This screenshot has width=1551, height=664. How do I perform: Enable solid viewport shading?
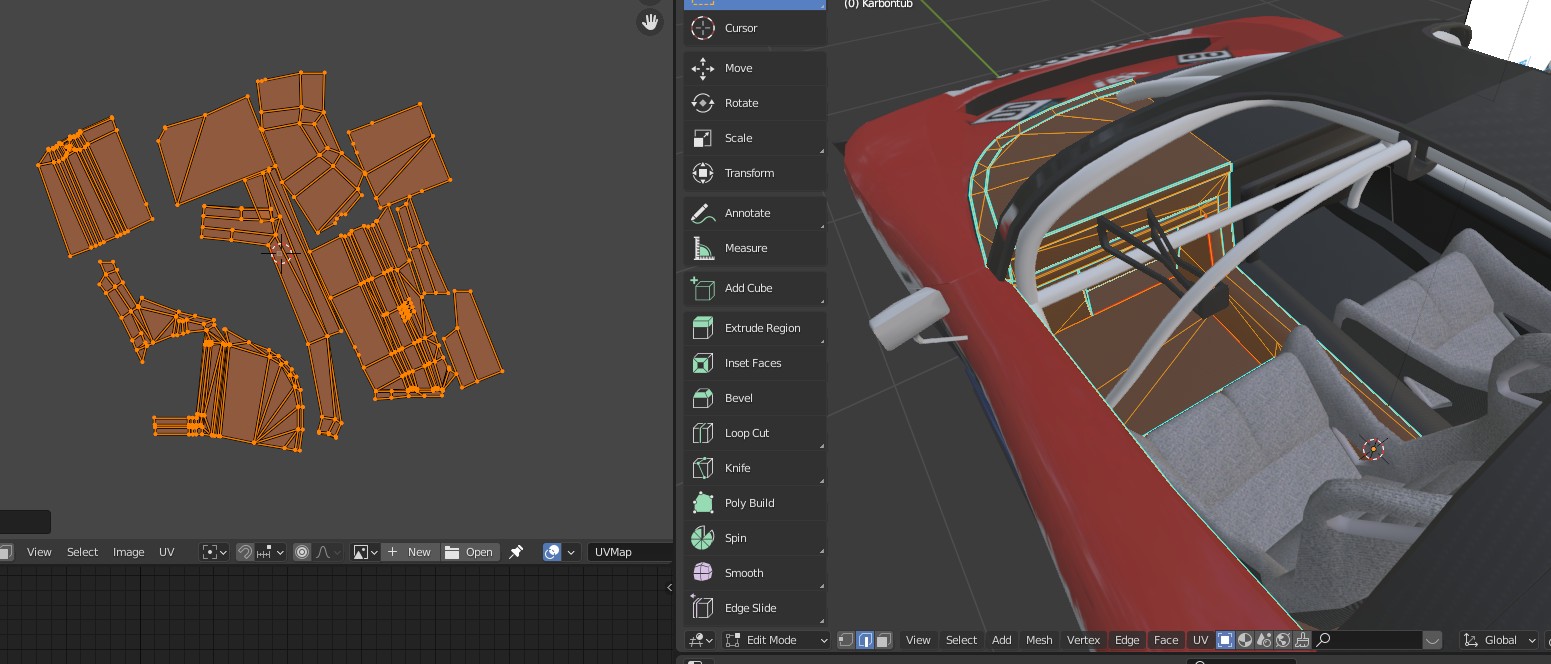[1245, 640]
